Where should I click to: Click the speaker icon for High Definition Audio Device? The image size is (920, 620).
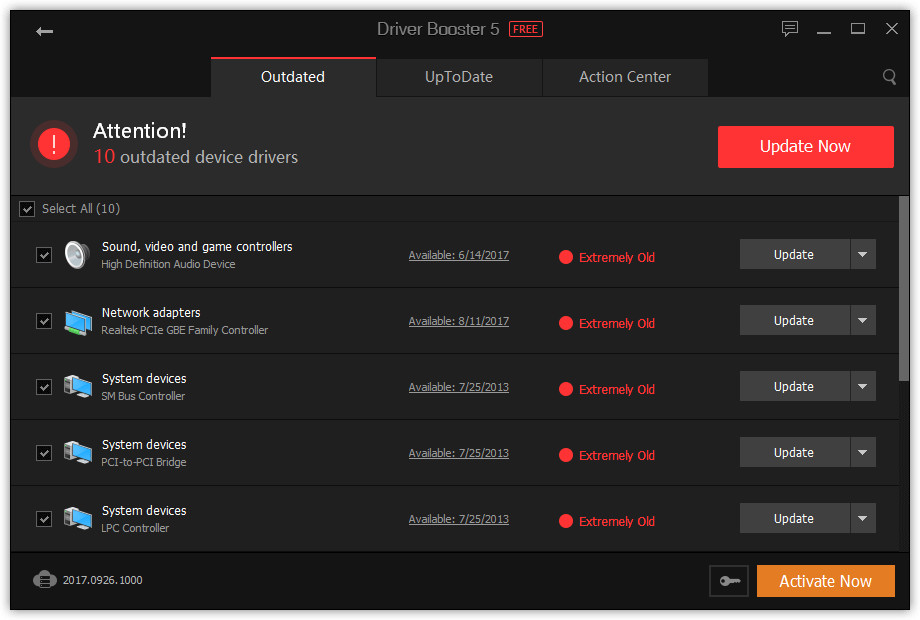tap(77, 255)
